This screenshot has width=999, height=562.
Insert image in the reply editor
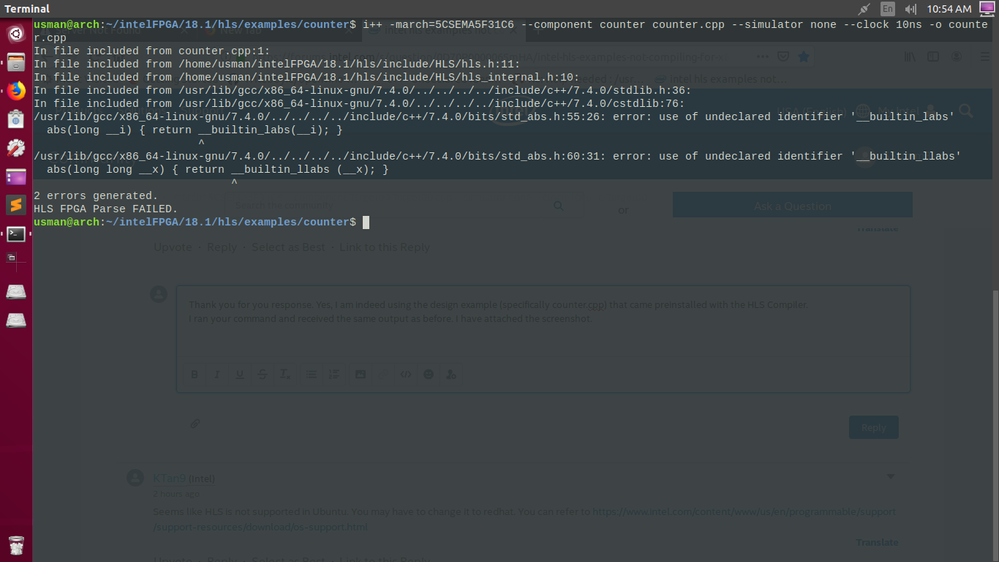point(360,374)
